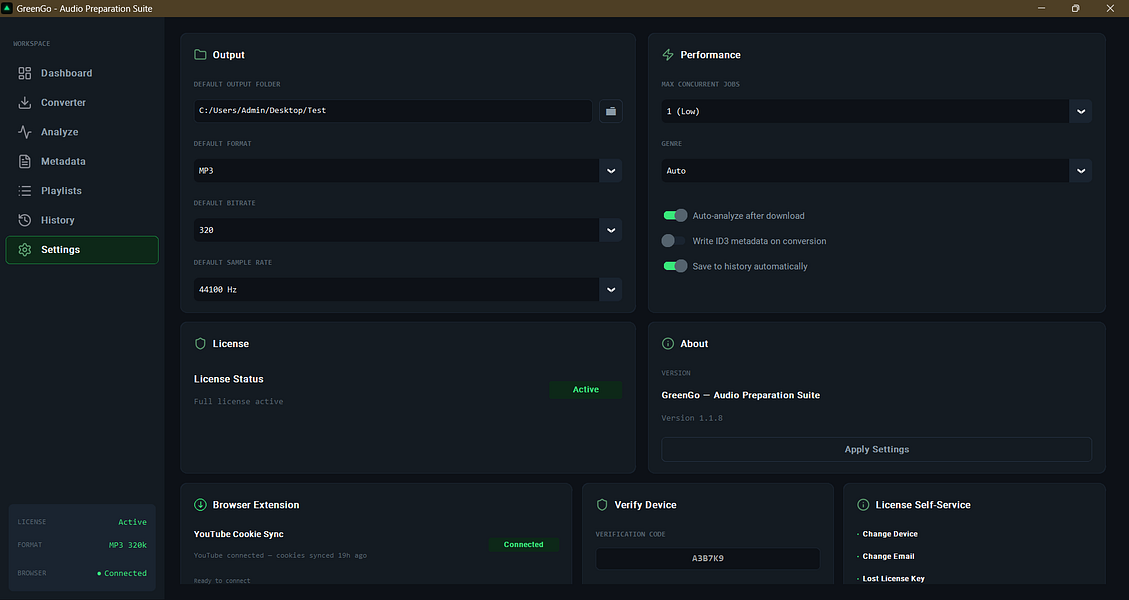Click the sidebar license "Active" value
Image resolution: width=1129 pixels, height=600 pixels.
[x=132, y=522]
